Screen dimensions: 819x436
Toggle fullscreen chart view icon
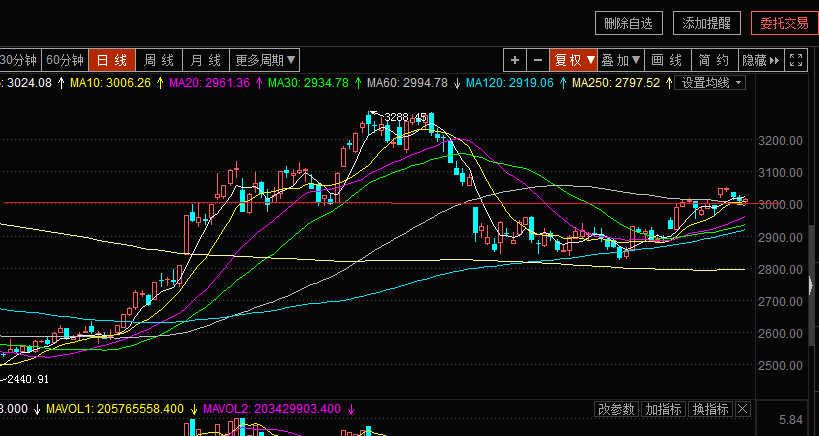coord(796,60)
